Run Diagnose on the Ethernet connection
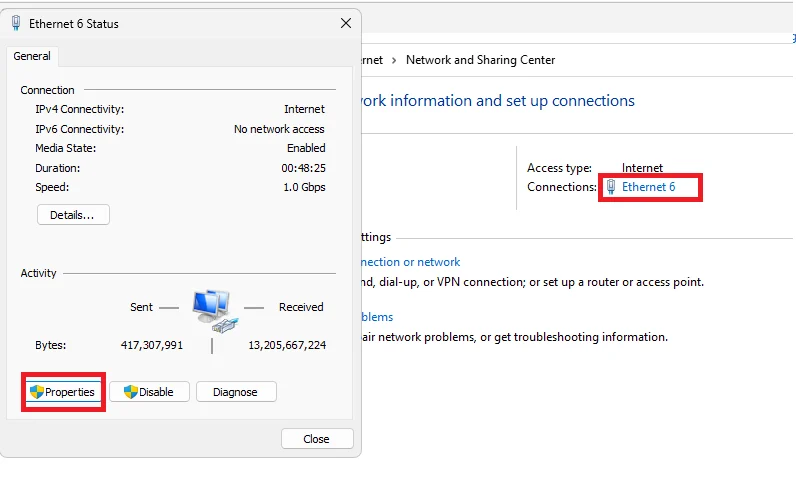796x489 pixels. click(236, 392)
